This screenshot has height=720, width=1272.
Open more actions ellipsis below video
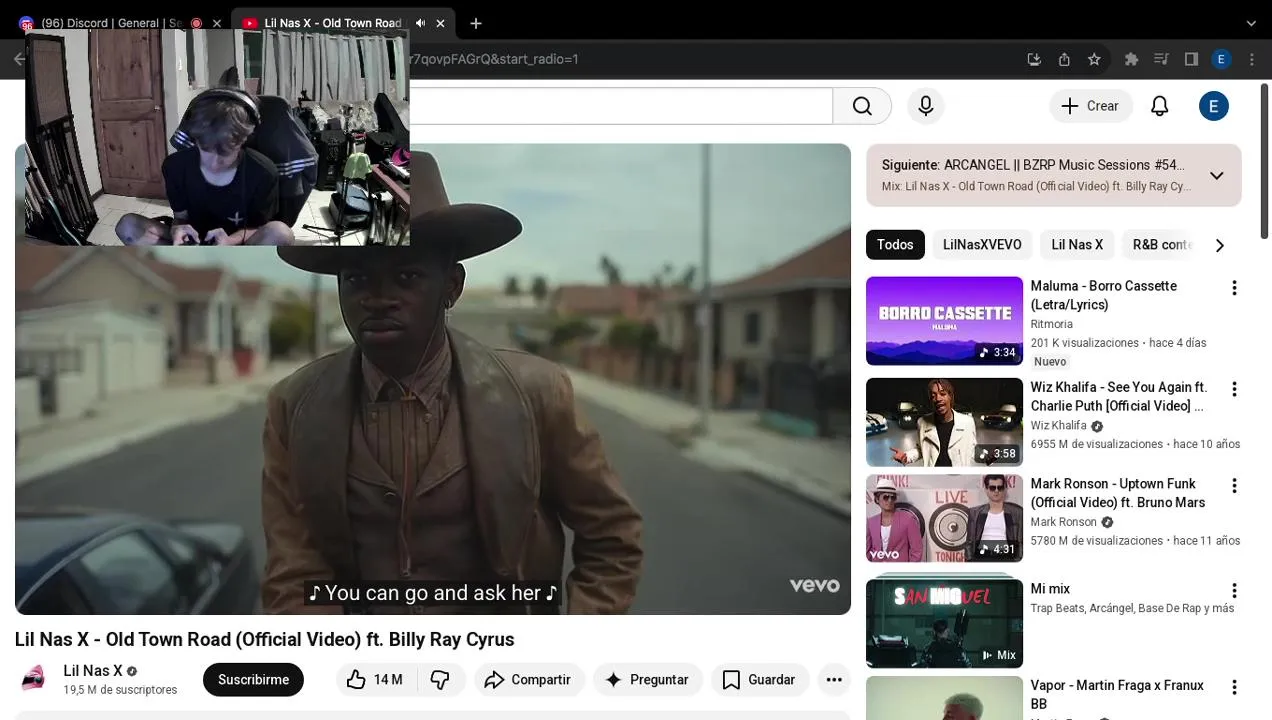point(834,680)
